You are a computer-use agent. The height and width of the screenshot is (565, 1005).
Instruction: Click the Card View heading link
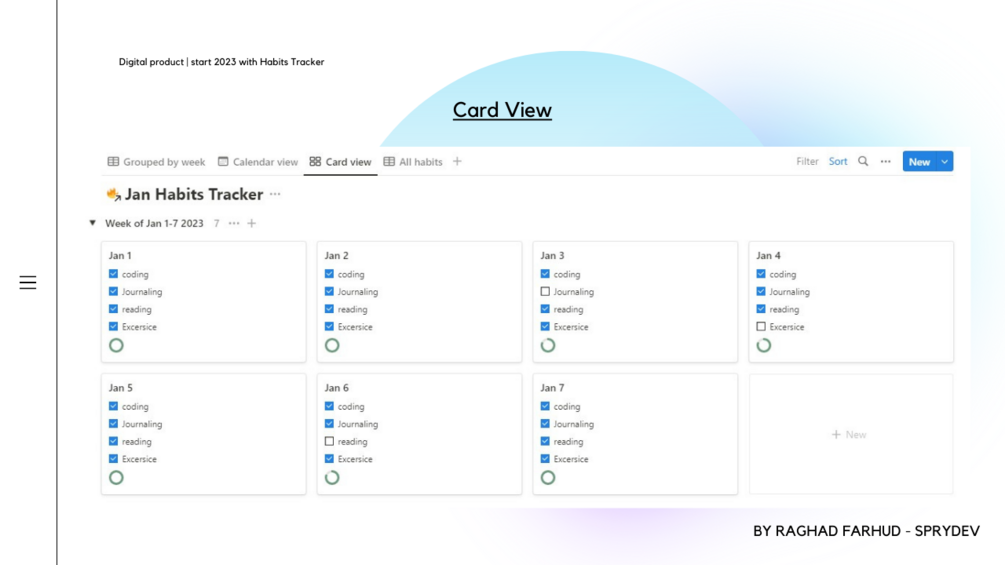click(x=502, y=110)
